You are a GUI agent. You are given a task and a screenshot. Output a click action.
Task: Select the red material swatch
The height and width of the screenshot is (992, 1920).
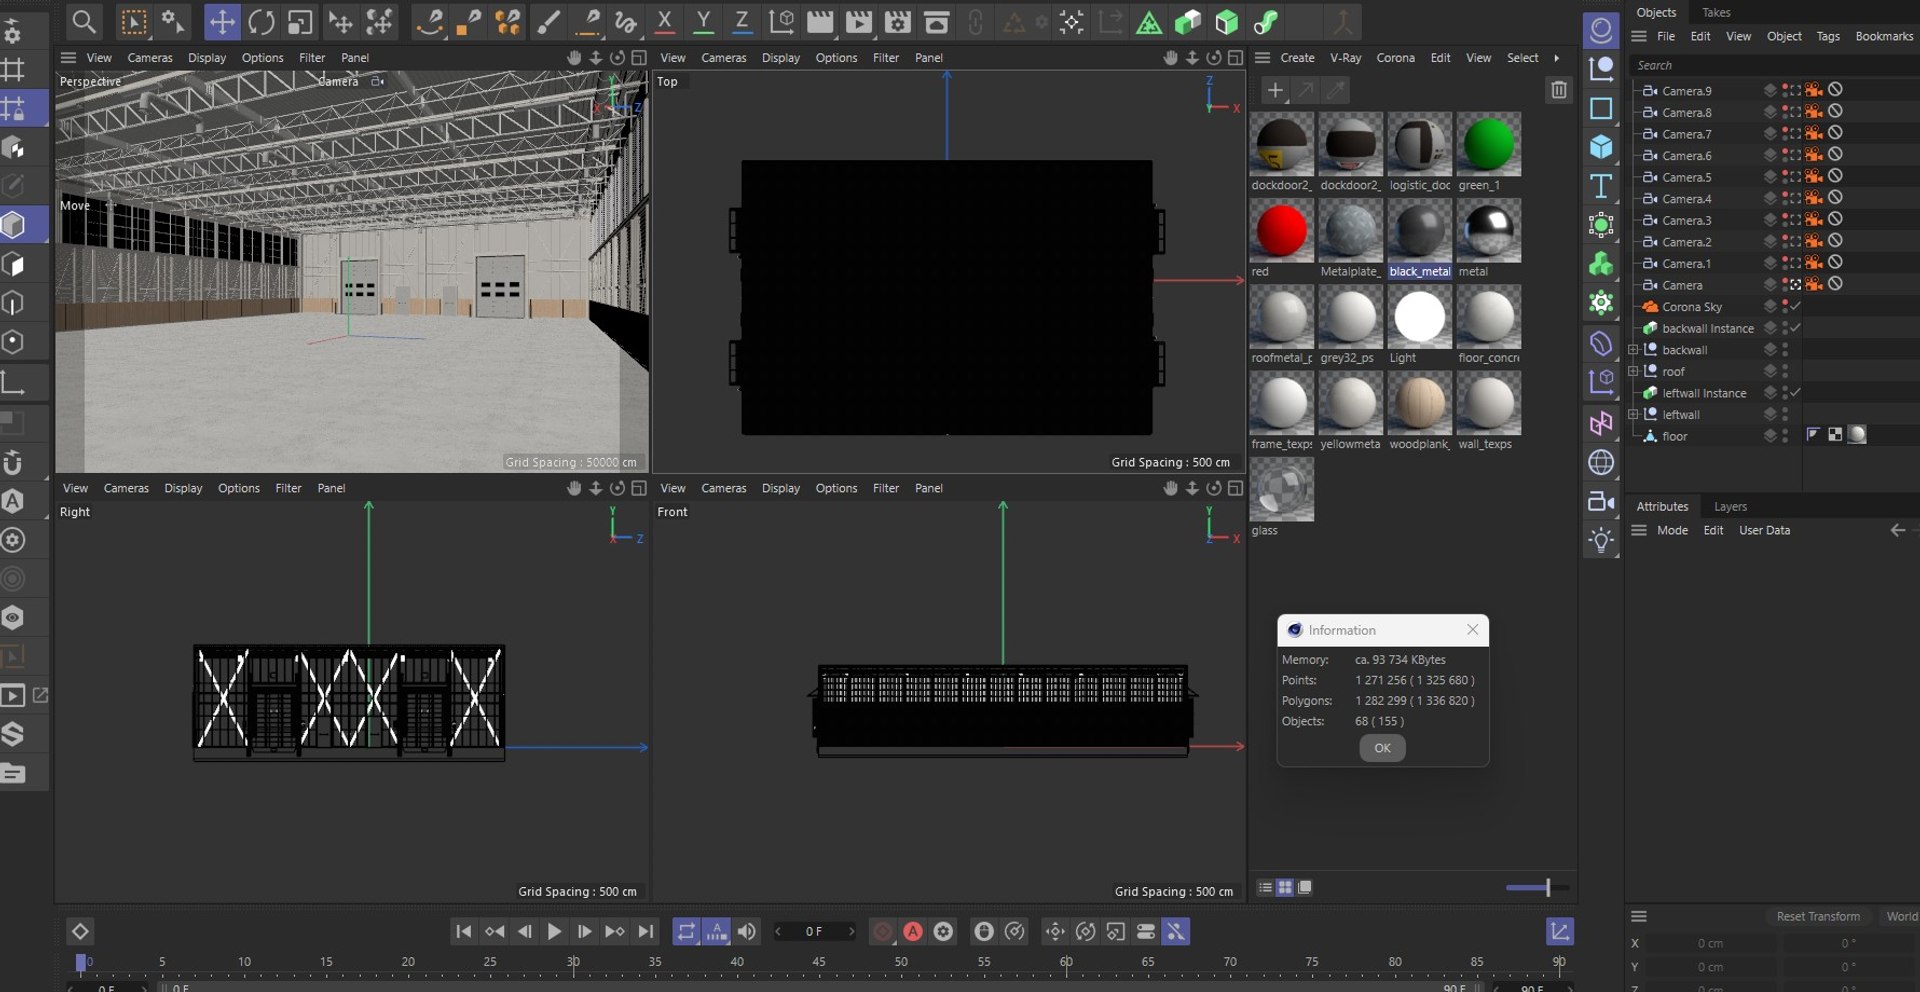pos(1281,231)
